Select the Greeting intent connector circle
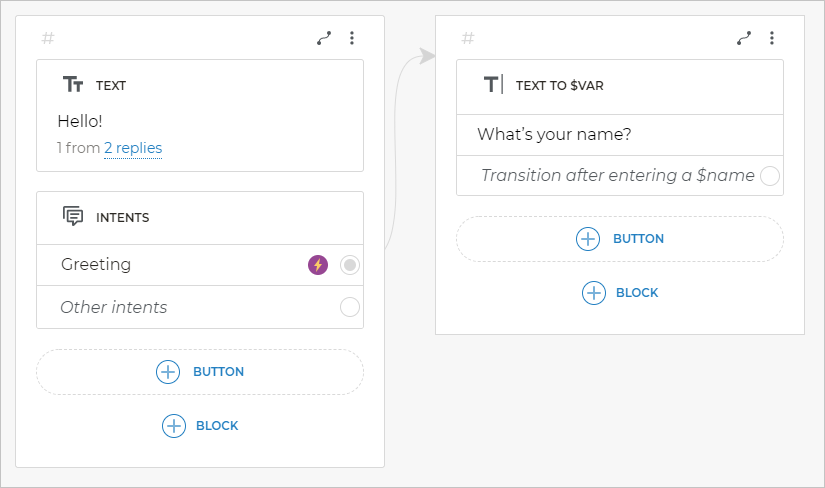 coord(349,265)
